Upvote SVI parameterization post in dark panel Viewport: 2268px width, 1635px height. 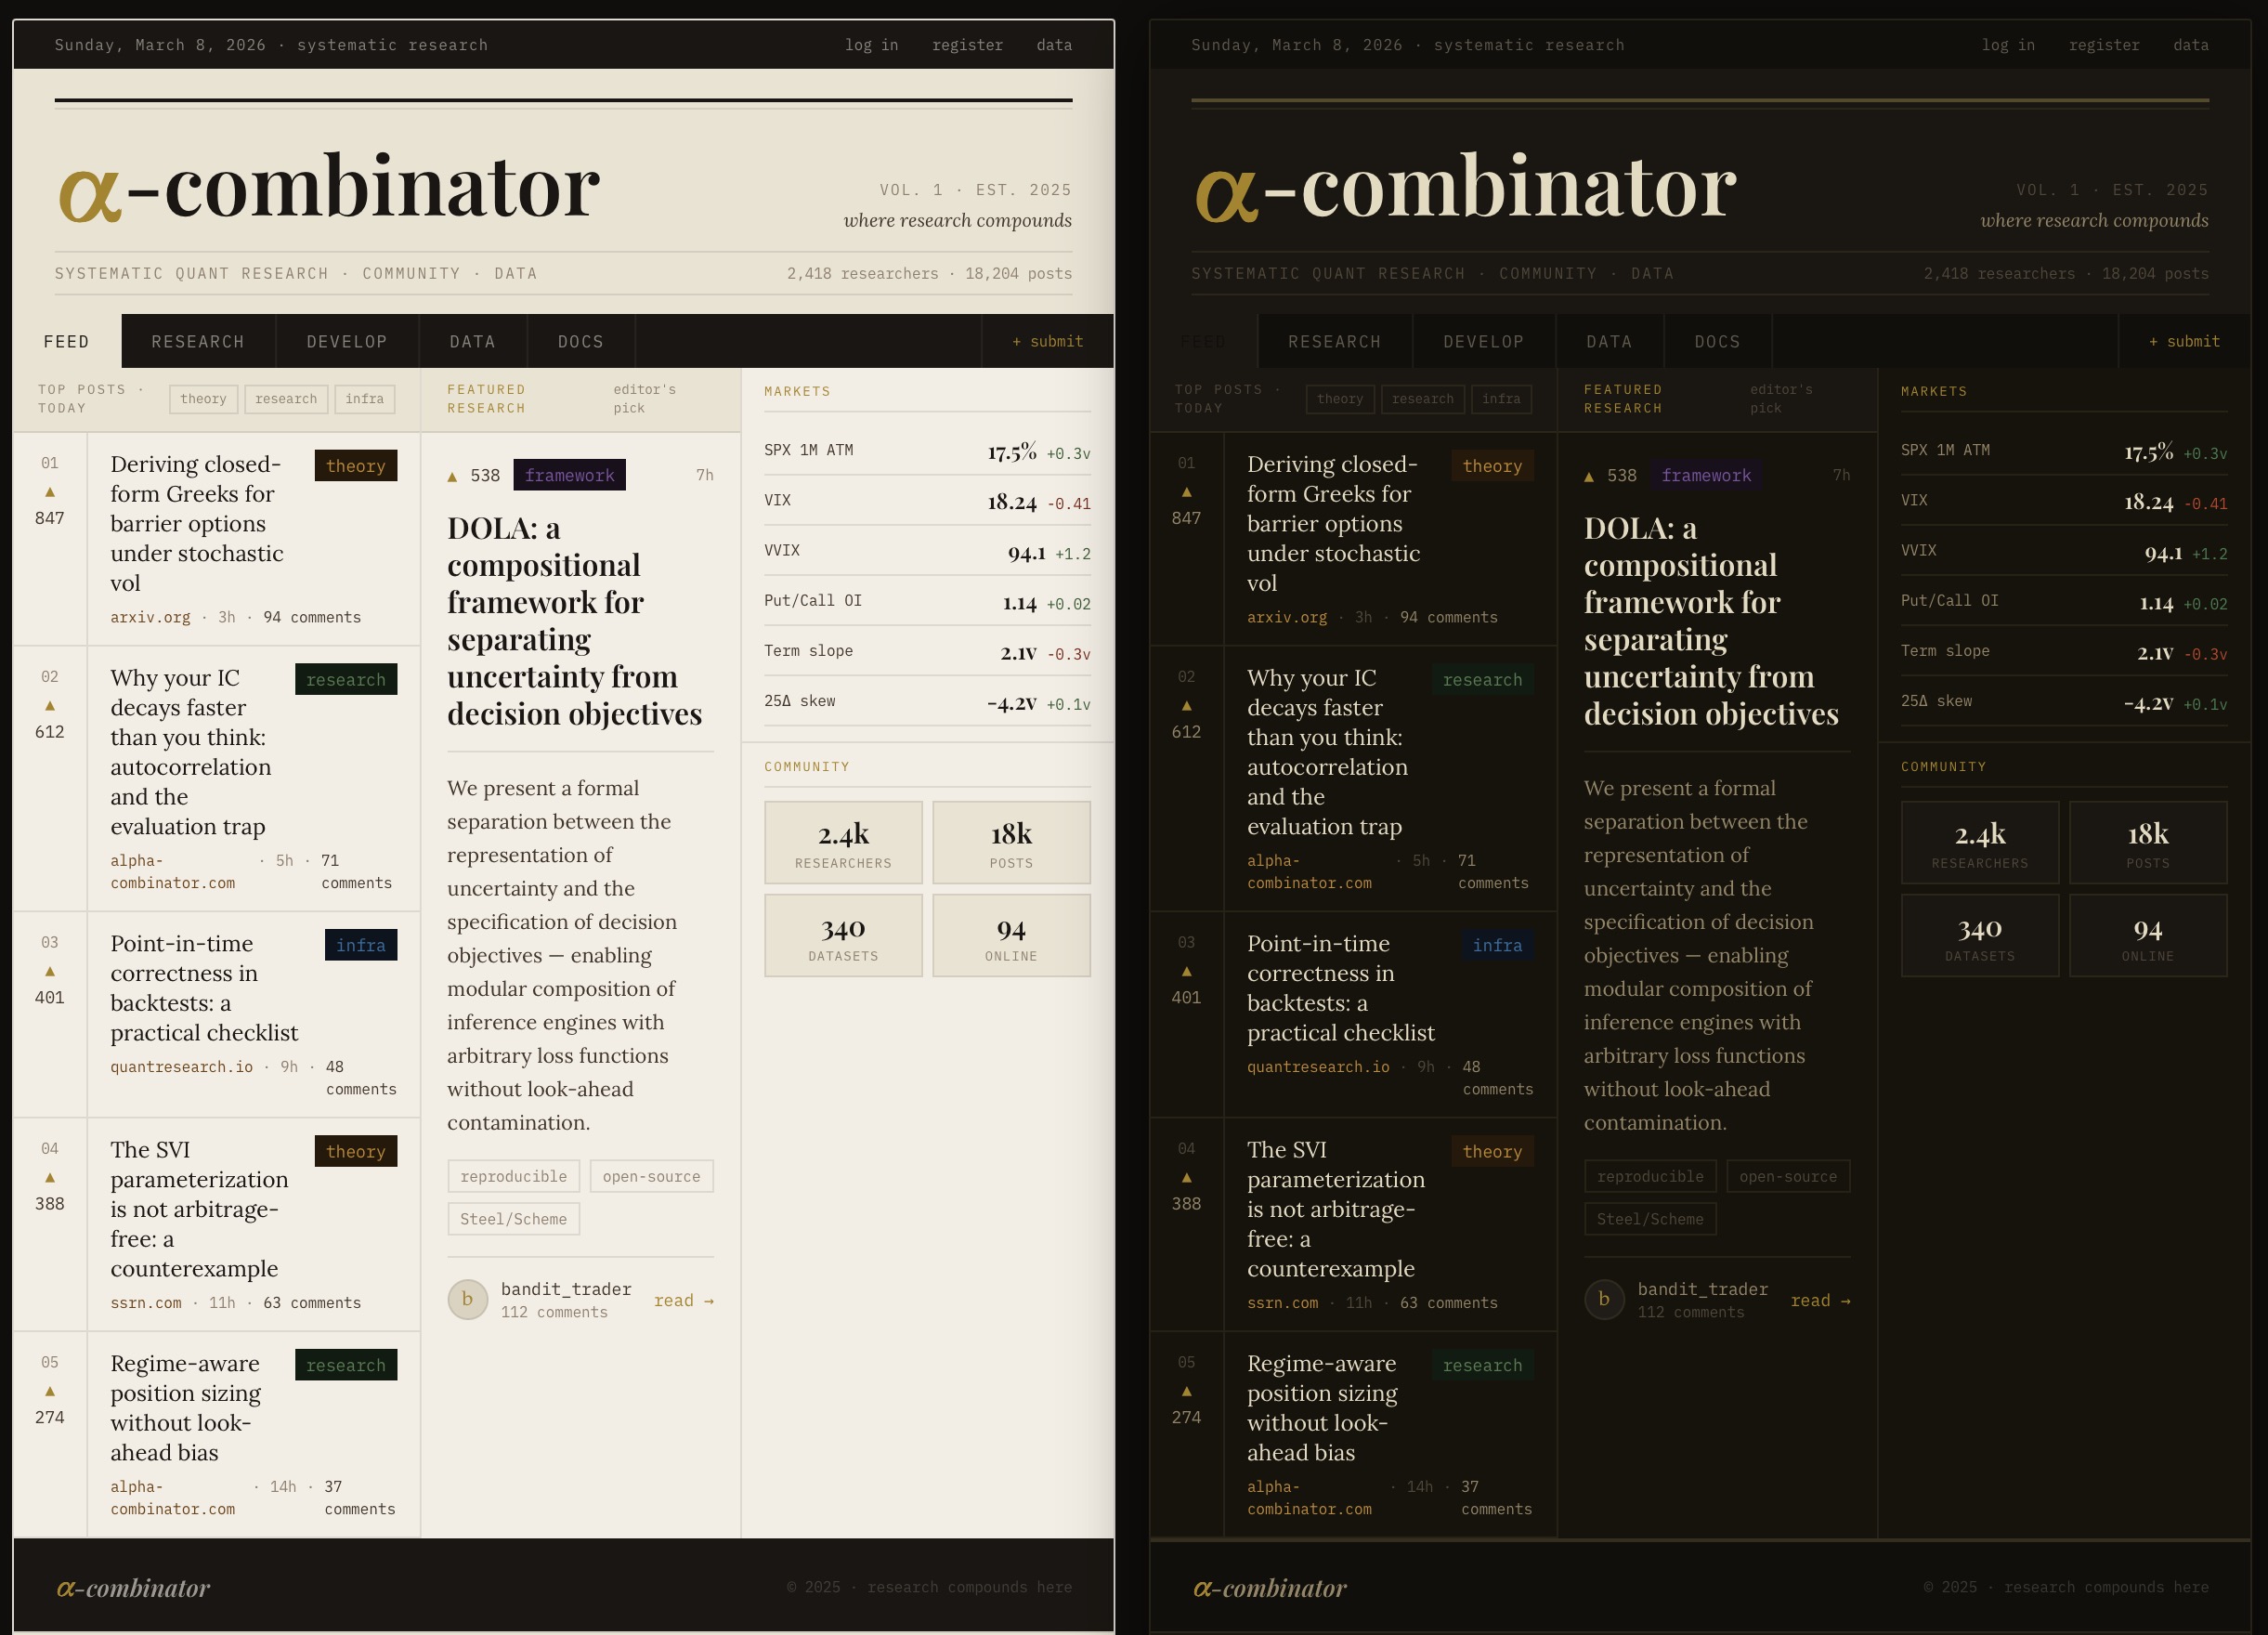[x=1186, y=1178]
